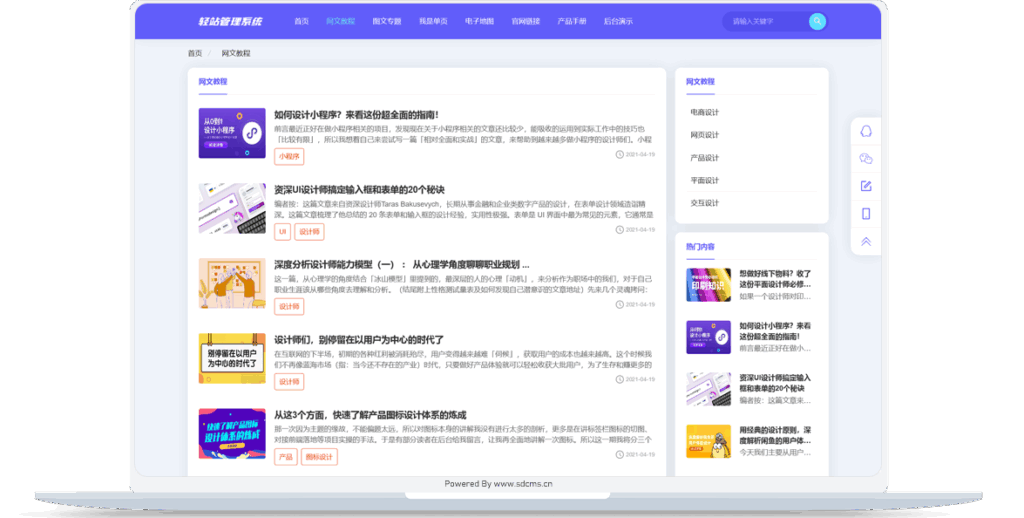Click the 快速了解产品图标 thumbnail image
Viewport: 1024px width, 518px height.
232,434
